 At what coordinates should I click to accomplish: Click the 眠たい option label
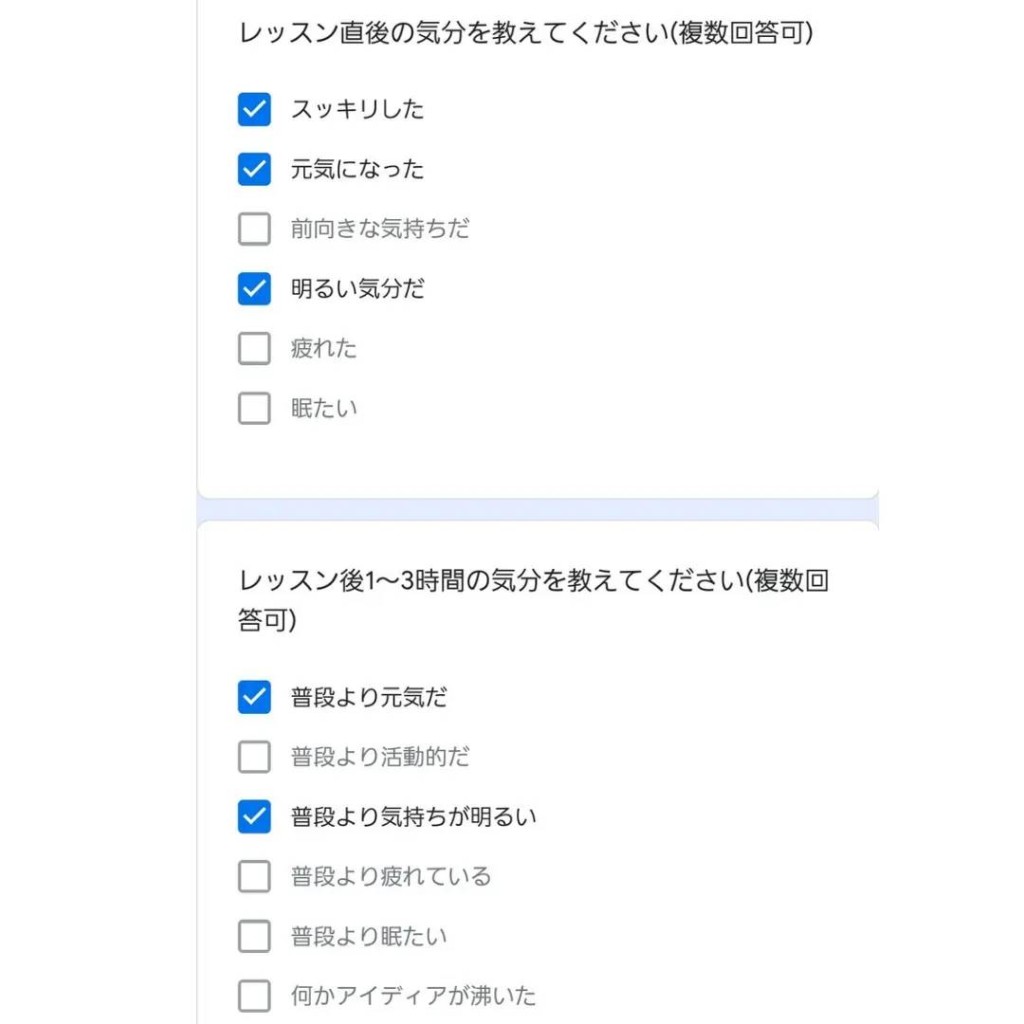(324, 408)
